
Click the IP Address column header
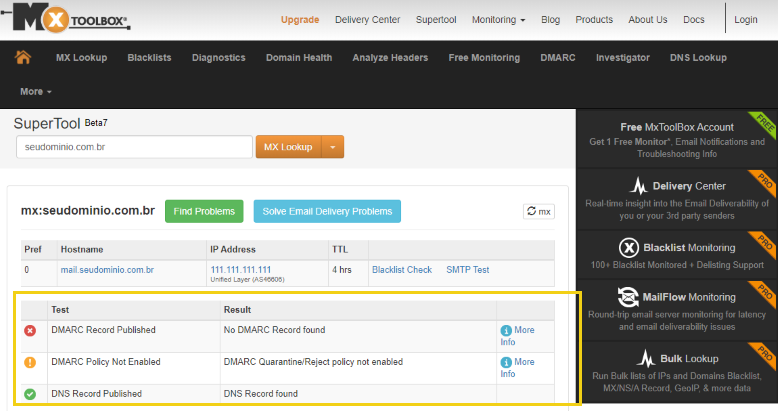click(233, 250)
